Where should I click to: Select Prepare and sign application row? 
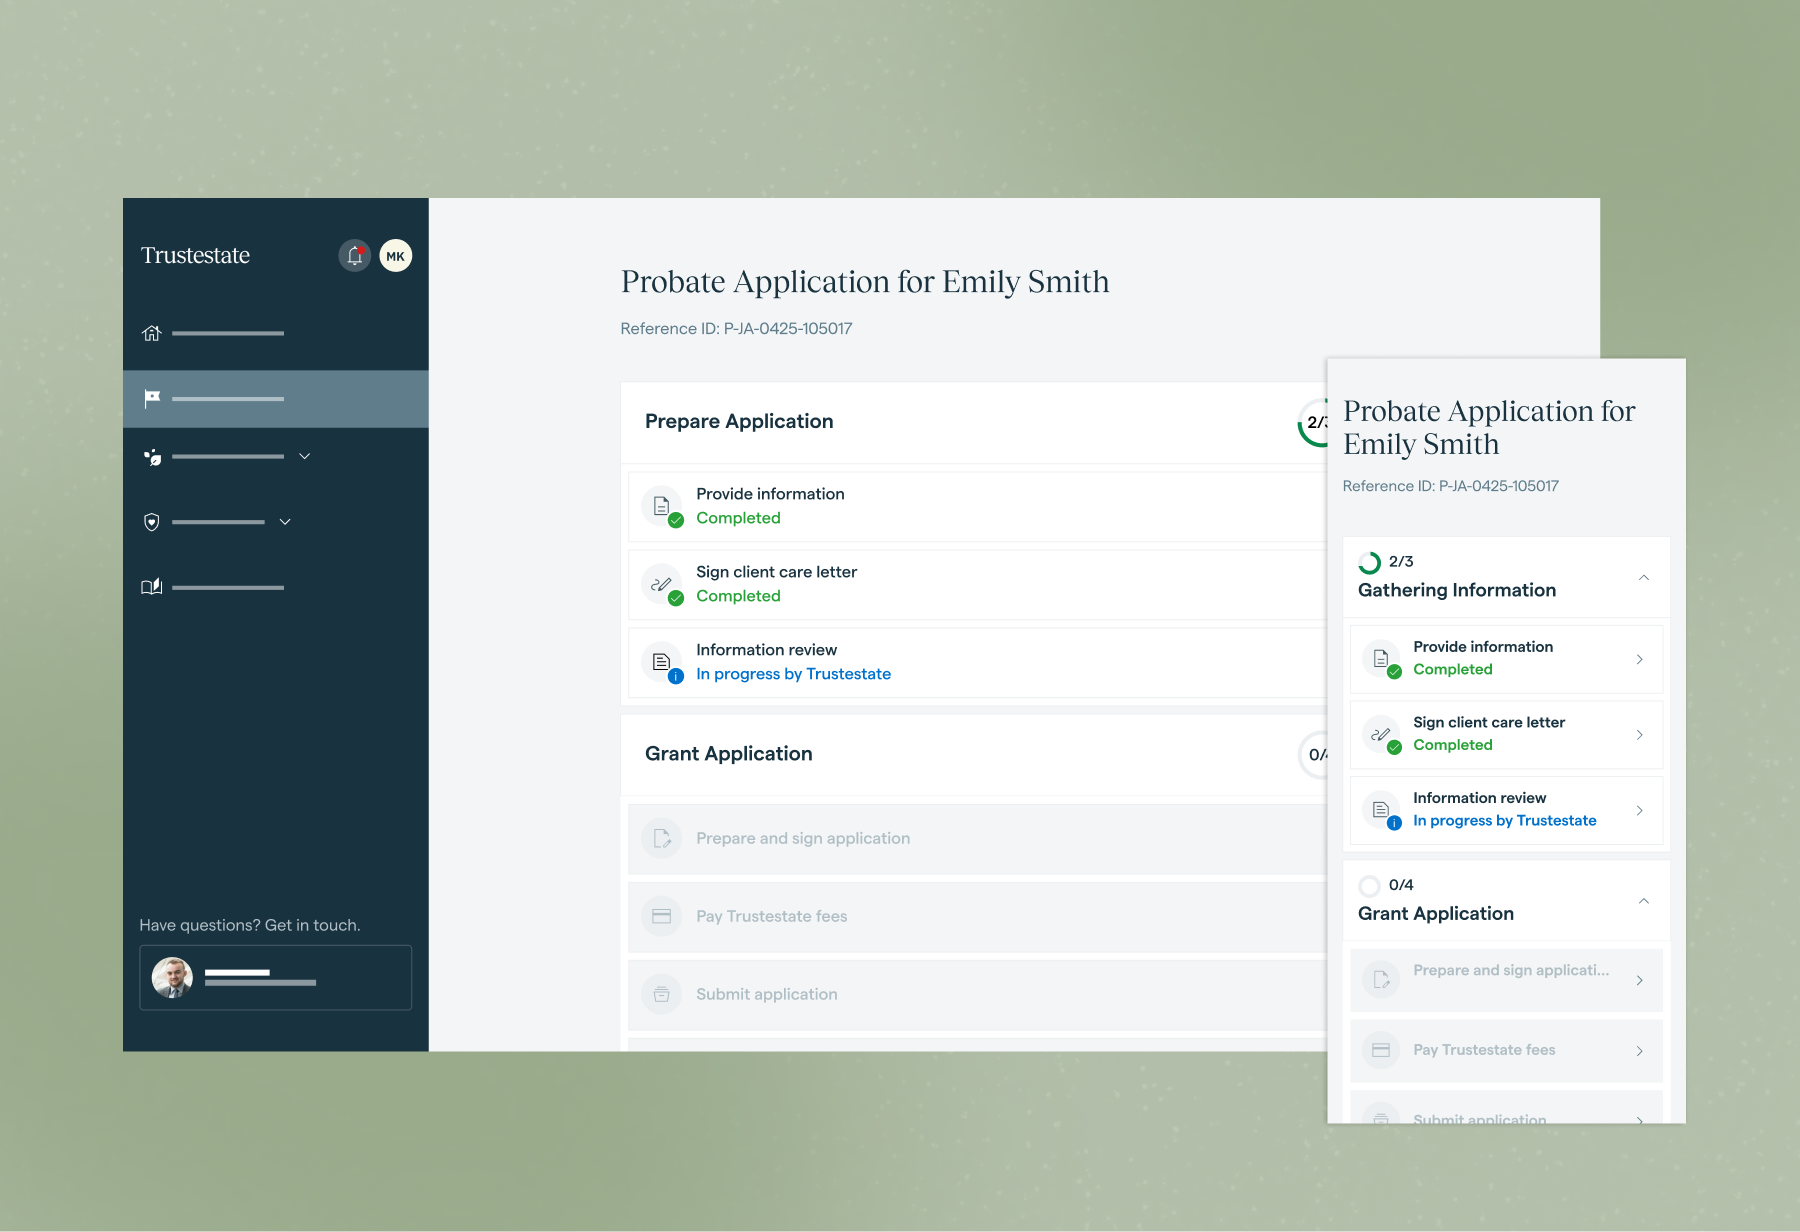[802, 838]
